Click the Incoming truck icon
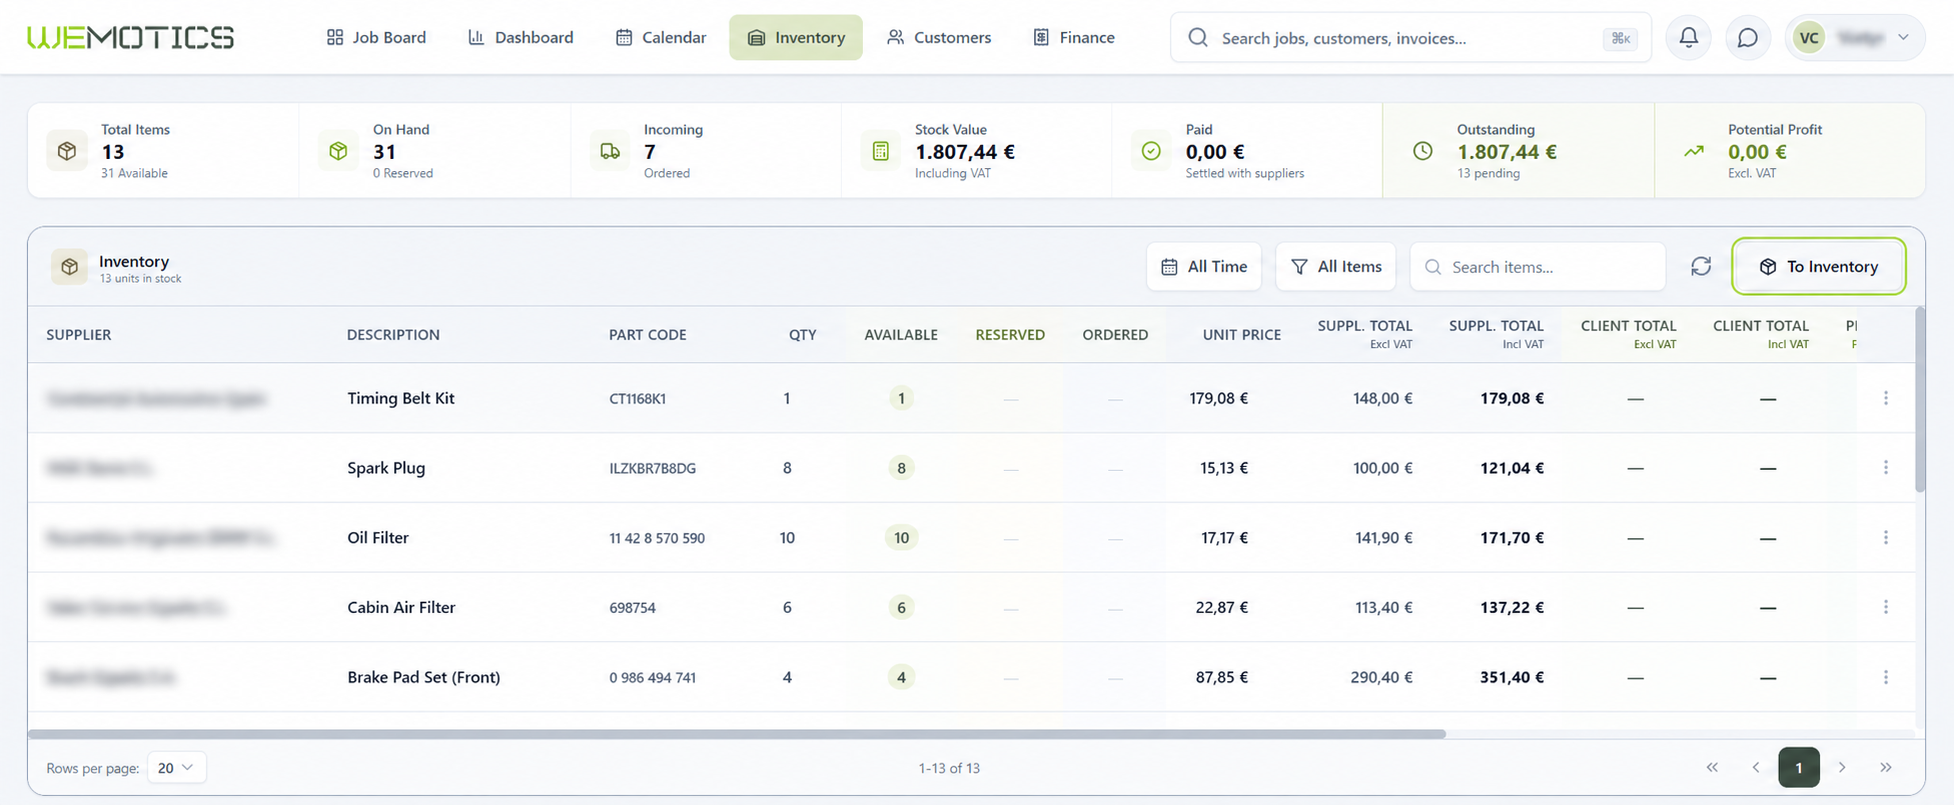This screenshot has width=1954, height=805. (610, 151)
